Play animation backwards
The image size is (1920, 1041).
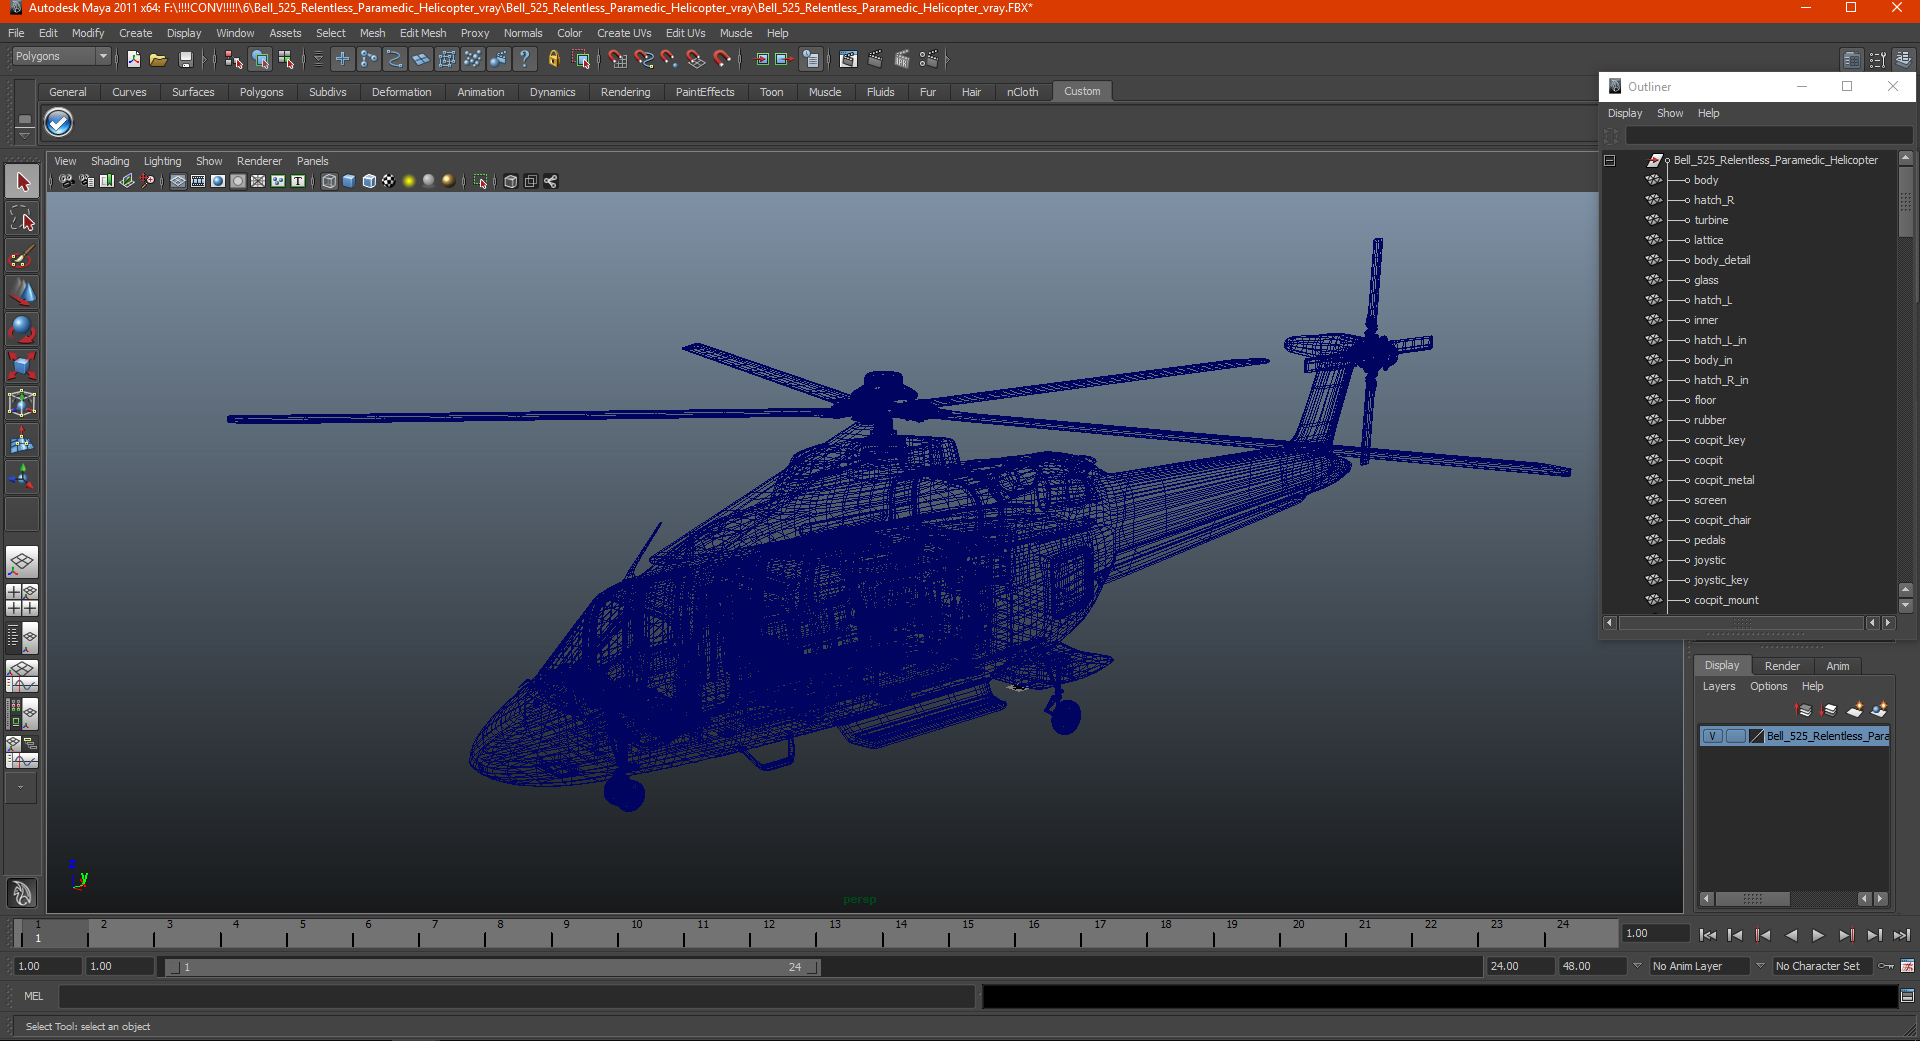coord(1790,935)
